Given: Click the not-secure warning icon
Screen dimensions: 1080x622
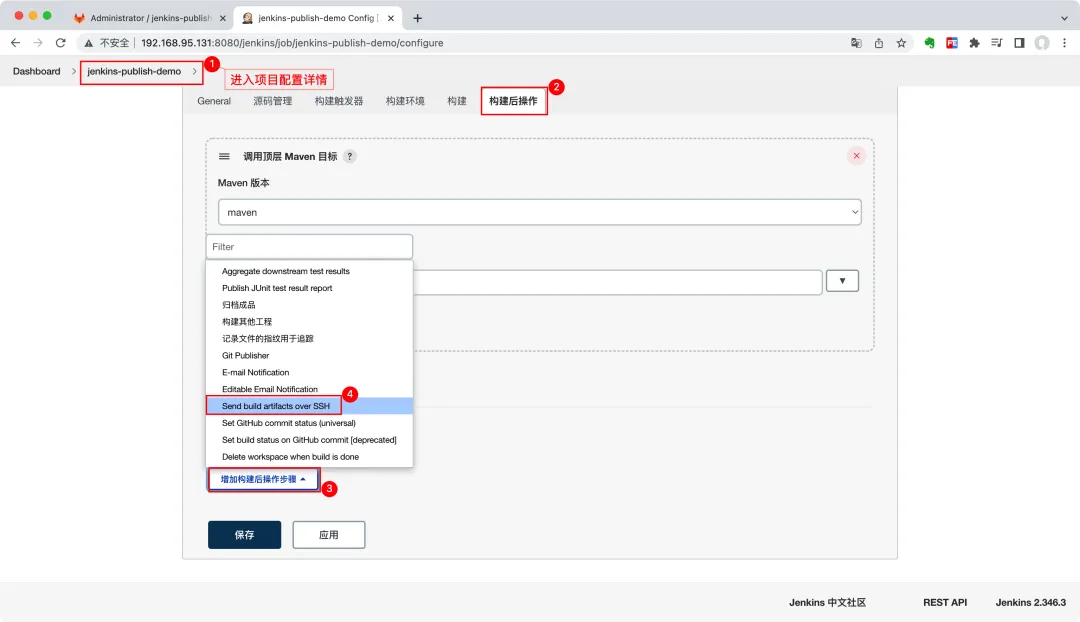Looking at the screenshot, I should tap(88, 43).
